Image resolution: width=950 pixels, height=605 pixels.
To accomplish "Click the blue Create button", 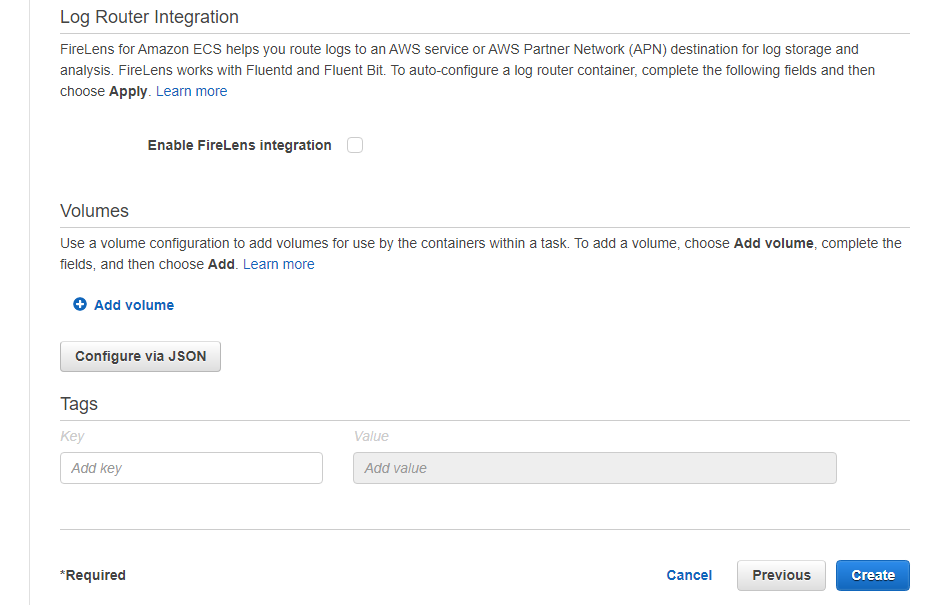I will coord(872,575).
